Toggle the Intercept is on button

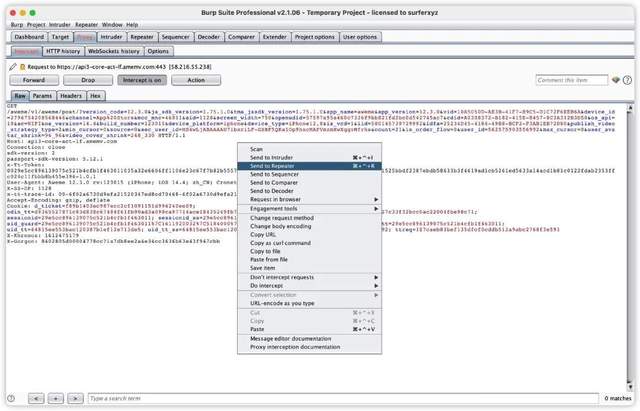click(x=141, y=80)
